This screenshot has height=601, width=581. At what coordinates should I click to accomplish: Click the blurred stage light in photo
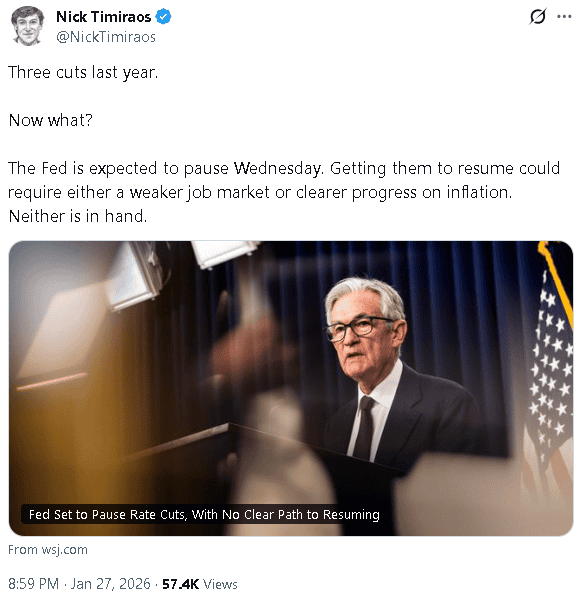134,278
